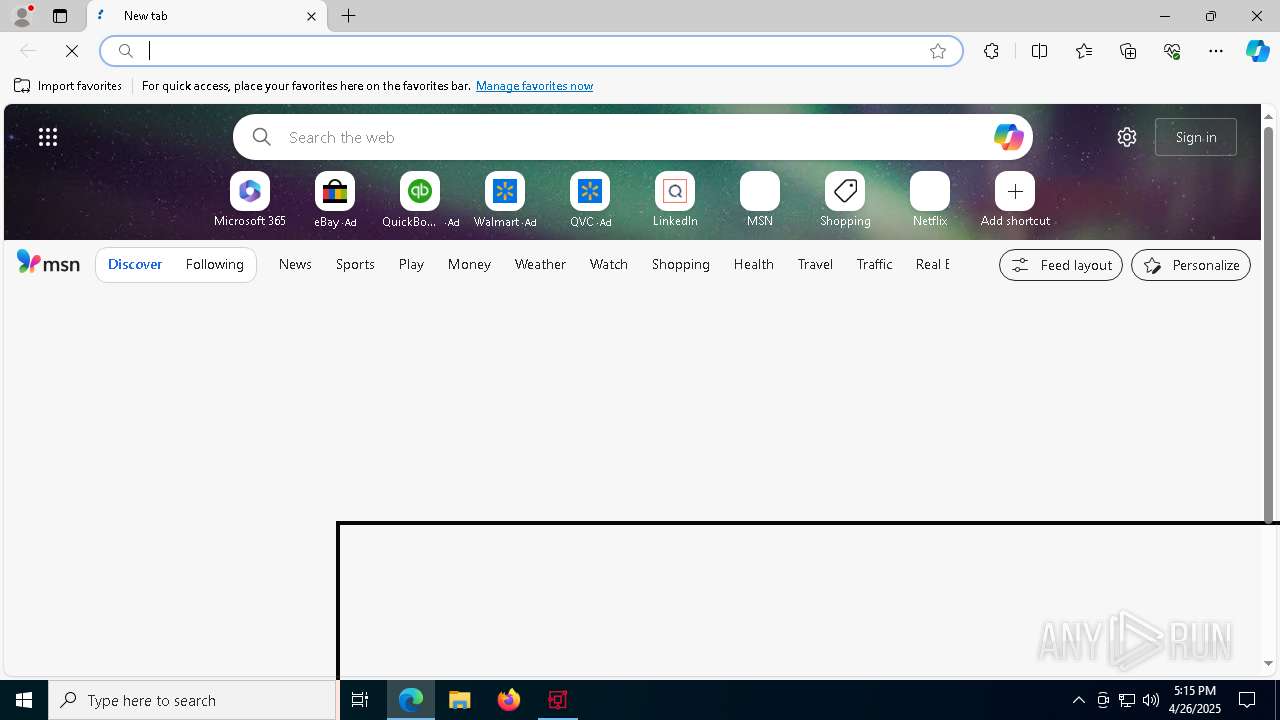Image resolution: width=1280 pixels, height=720 pixels.
Task: Open the notifications action center
Action: (1247, 700)
